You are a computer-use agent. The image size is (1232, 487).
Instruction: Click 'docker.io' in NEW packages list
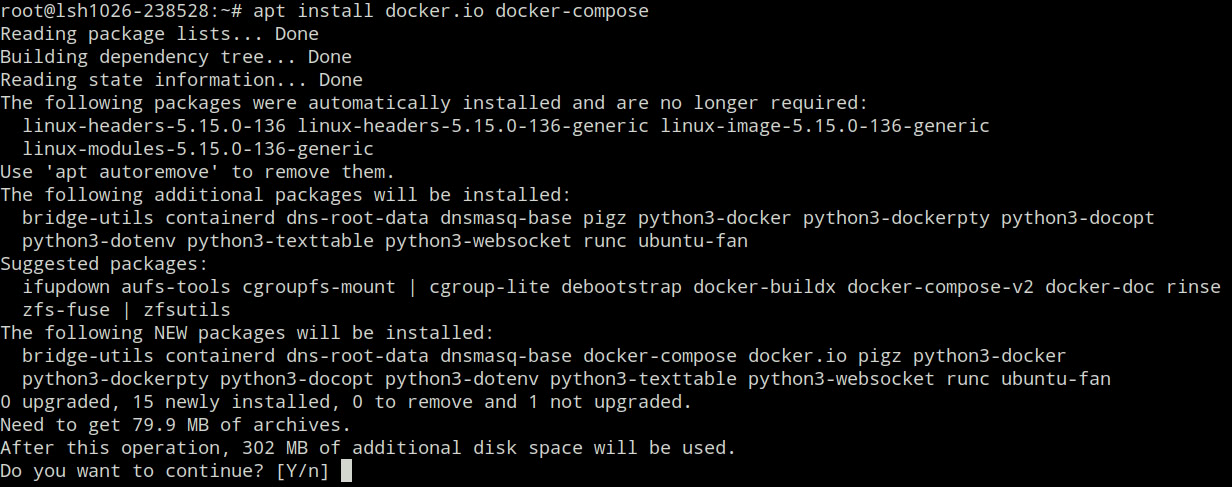(797, 356)
